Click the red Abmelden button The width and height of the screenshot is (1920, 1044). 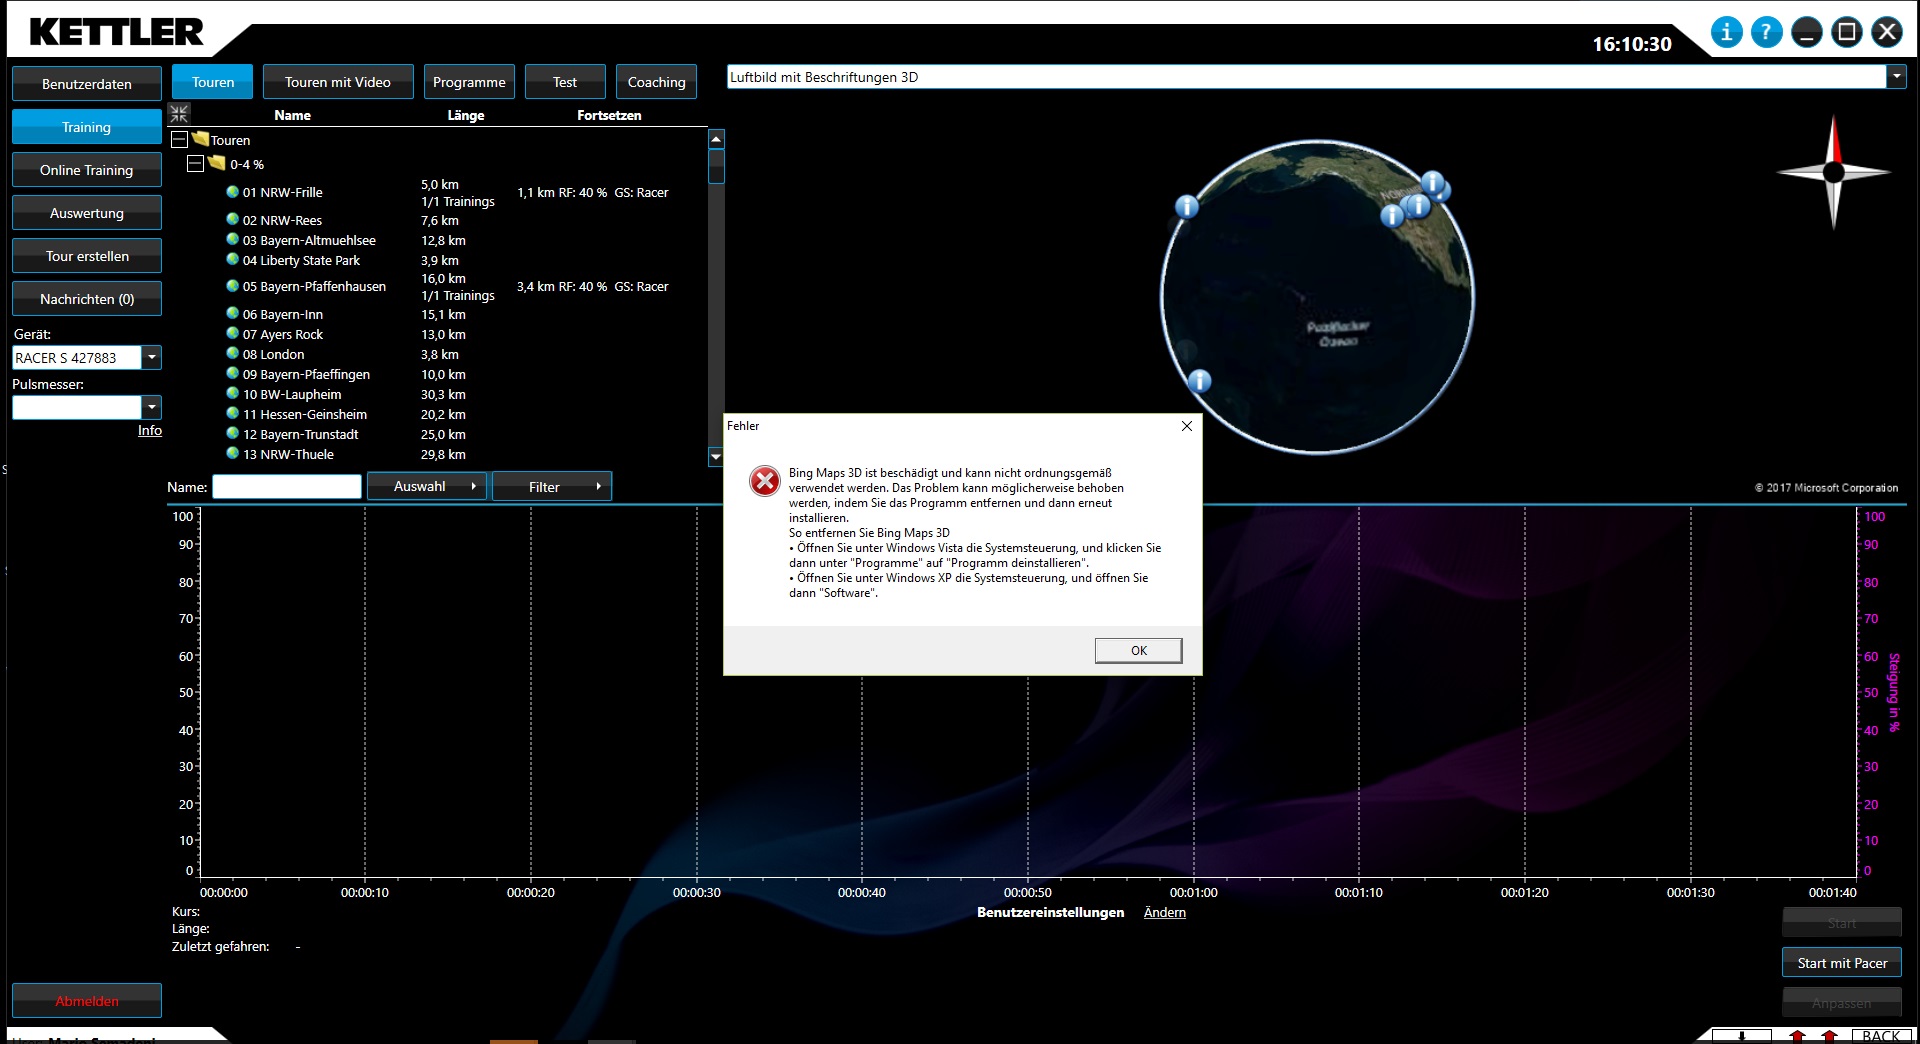coord(87,1000)
